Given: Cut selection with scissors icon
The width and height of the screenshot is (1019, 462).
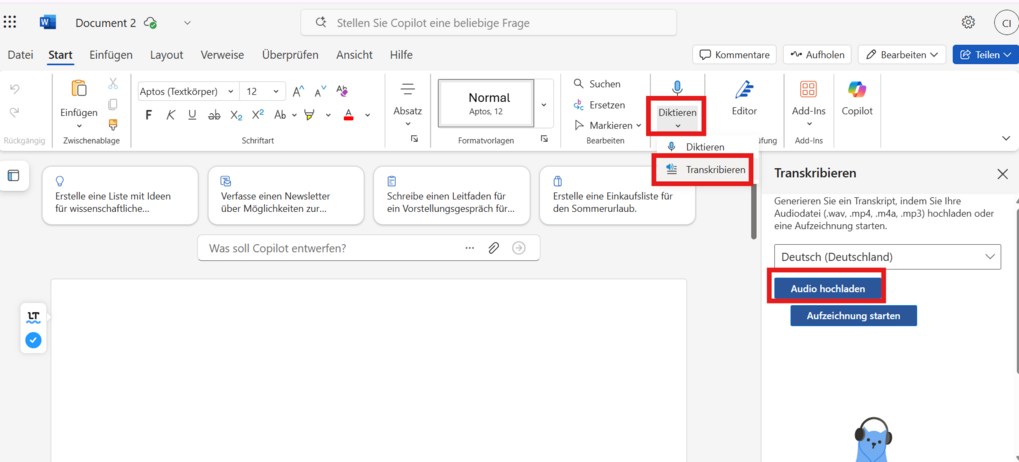Looking at the screenshot, I should click(113, 84).
